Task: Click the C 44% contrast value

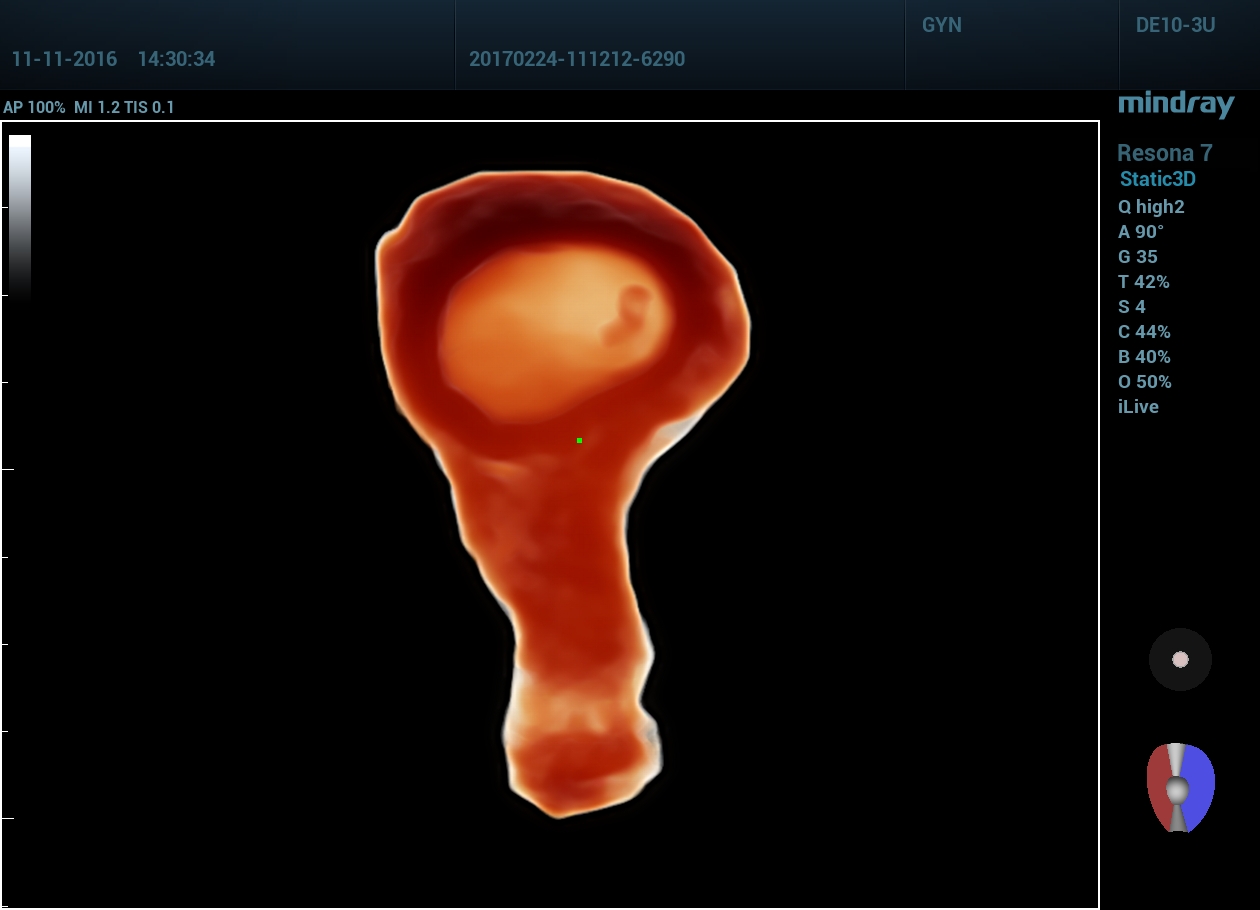Action: 1144,332
